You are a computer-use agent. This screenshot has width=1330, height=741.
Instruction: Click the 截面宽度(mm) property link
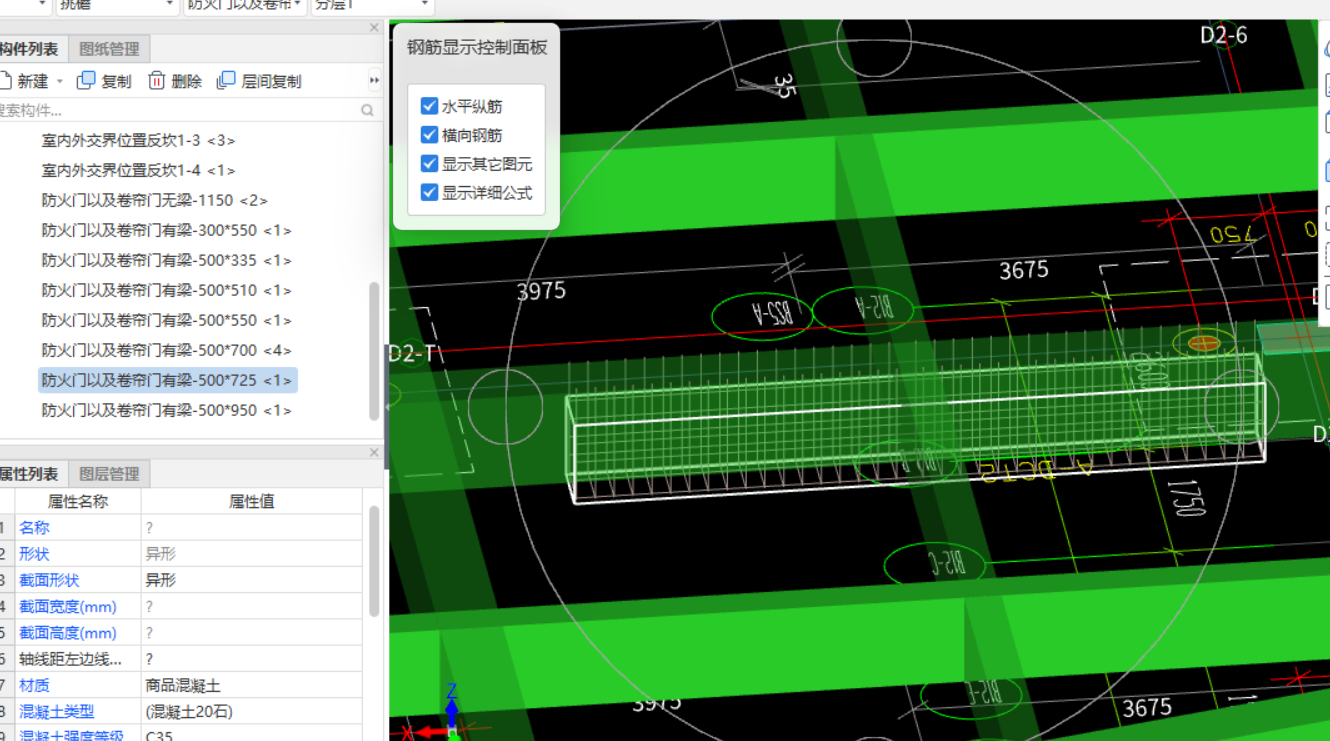pos(68,607)
